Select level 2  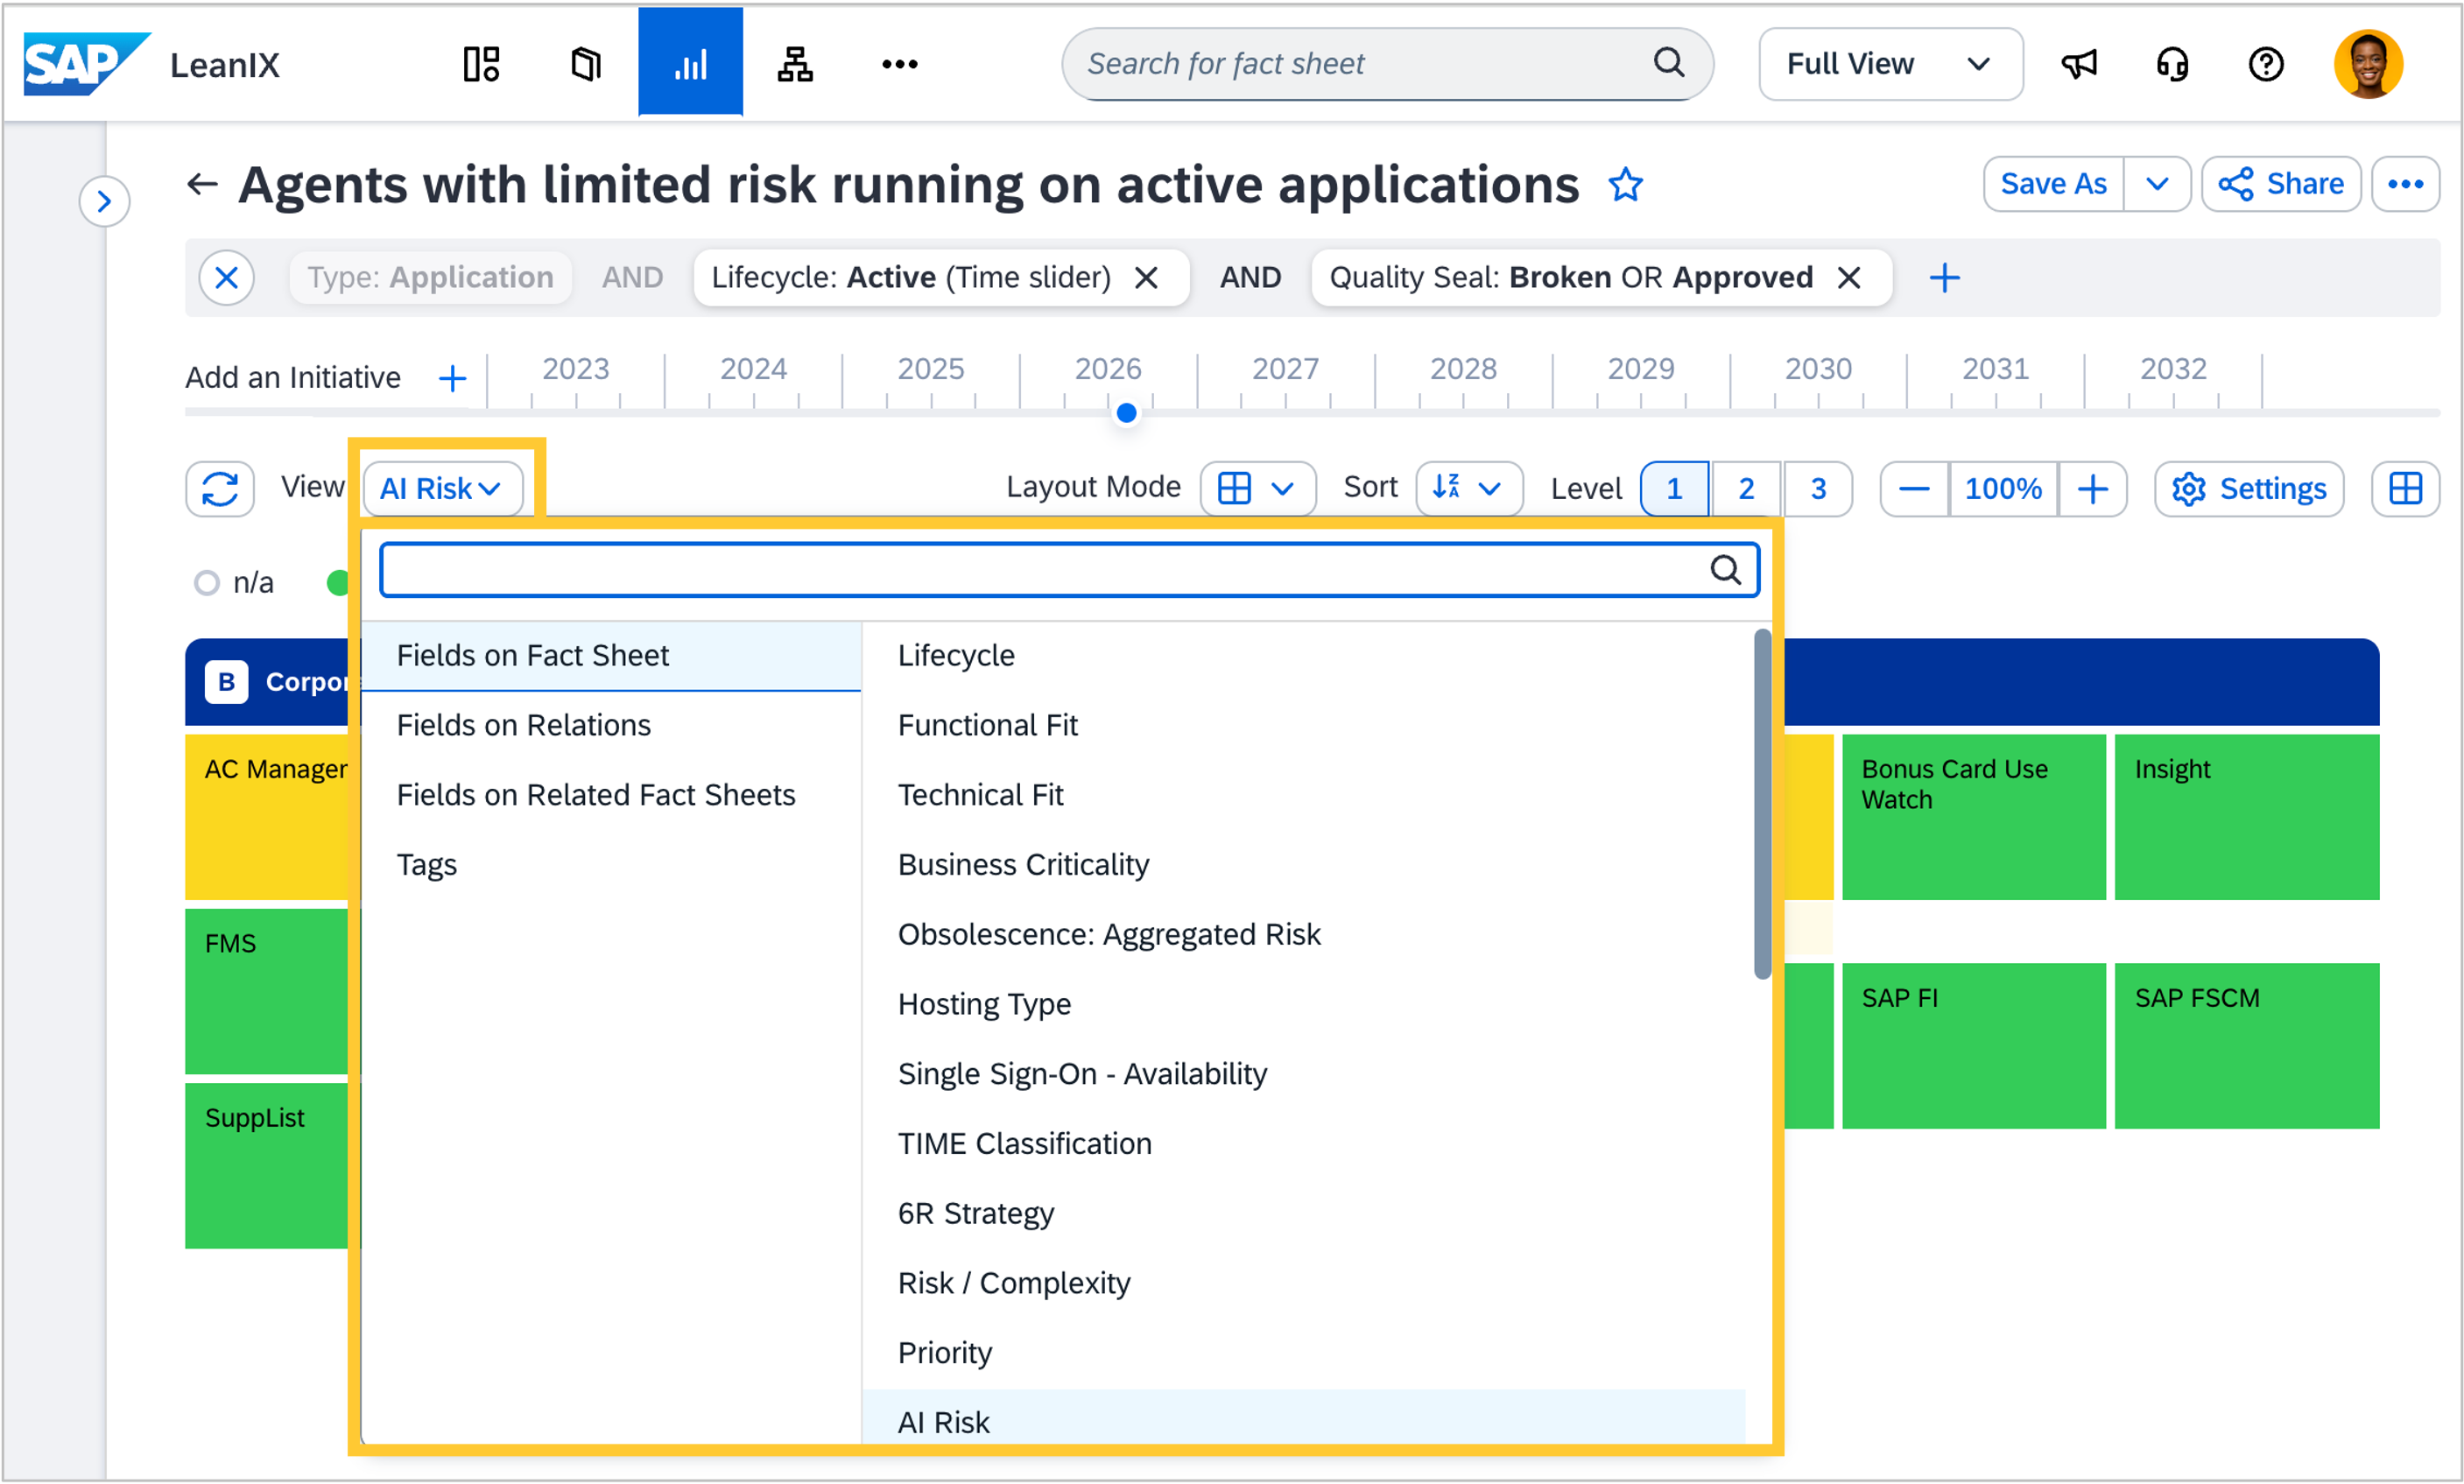[x=1746, y=489]
